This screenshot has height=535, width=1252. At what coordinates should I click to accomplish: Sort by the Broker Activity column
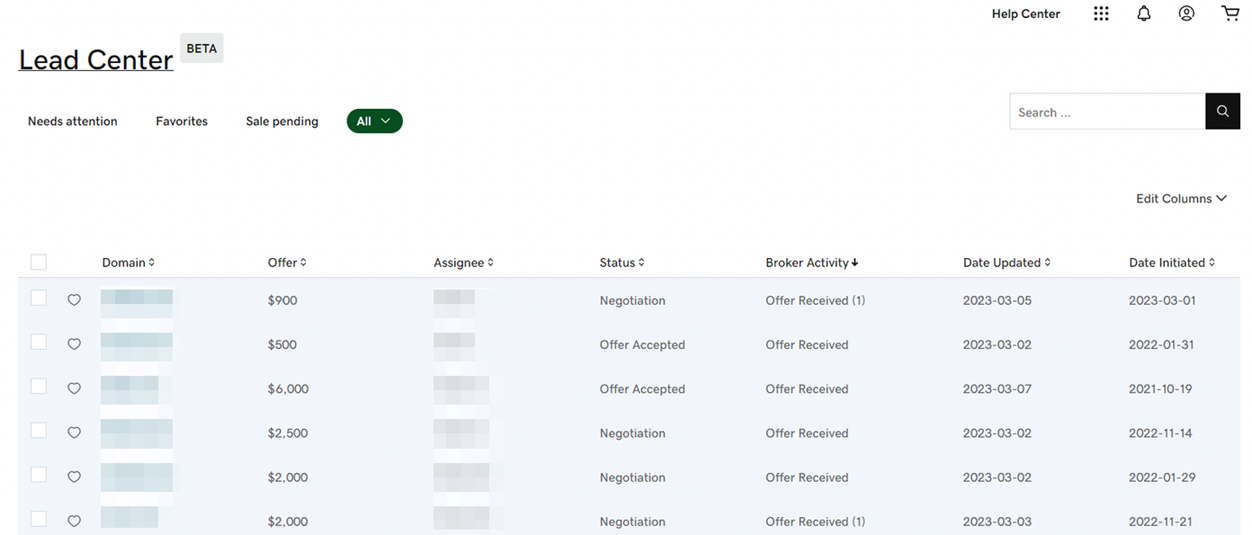pos(811,263)
